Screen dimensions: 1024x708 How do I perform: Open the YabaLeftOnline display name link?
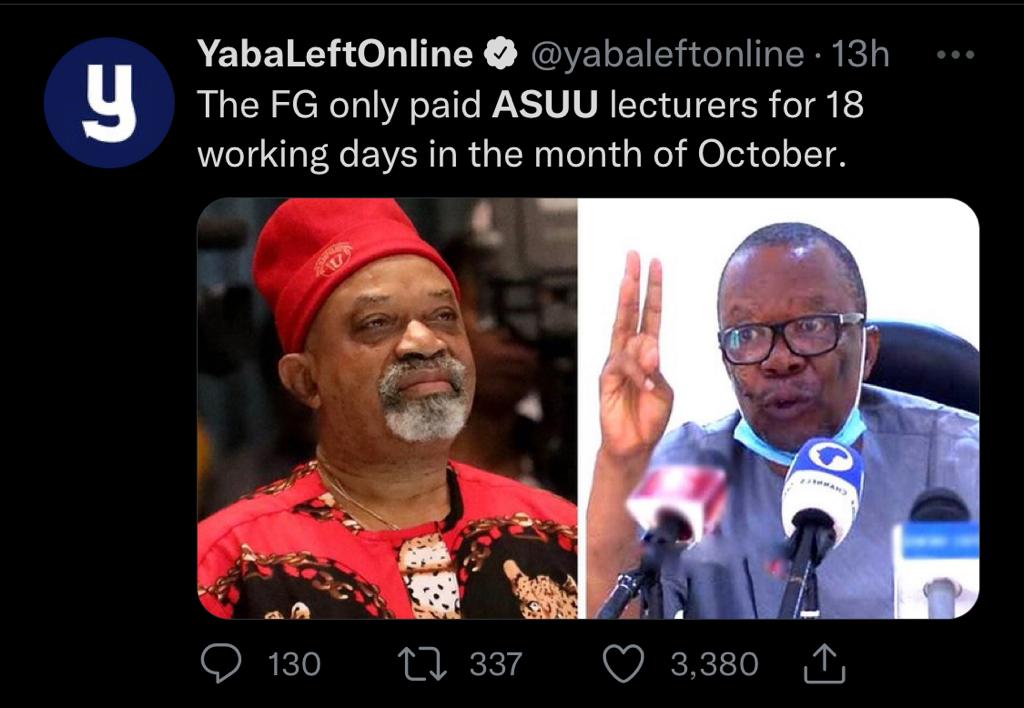tap(335, 54)
